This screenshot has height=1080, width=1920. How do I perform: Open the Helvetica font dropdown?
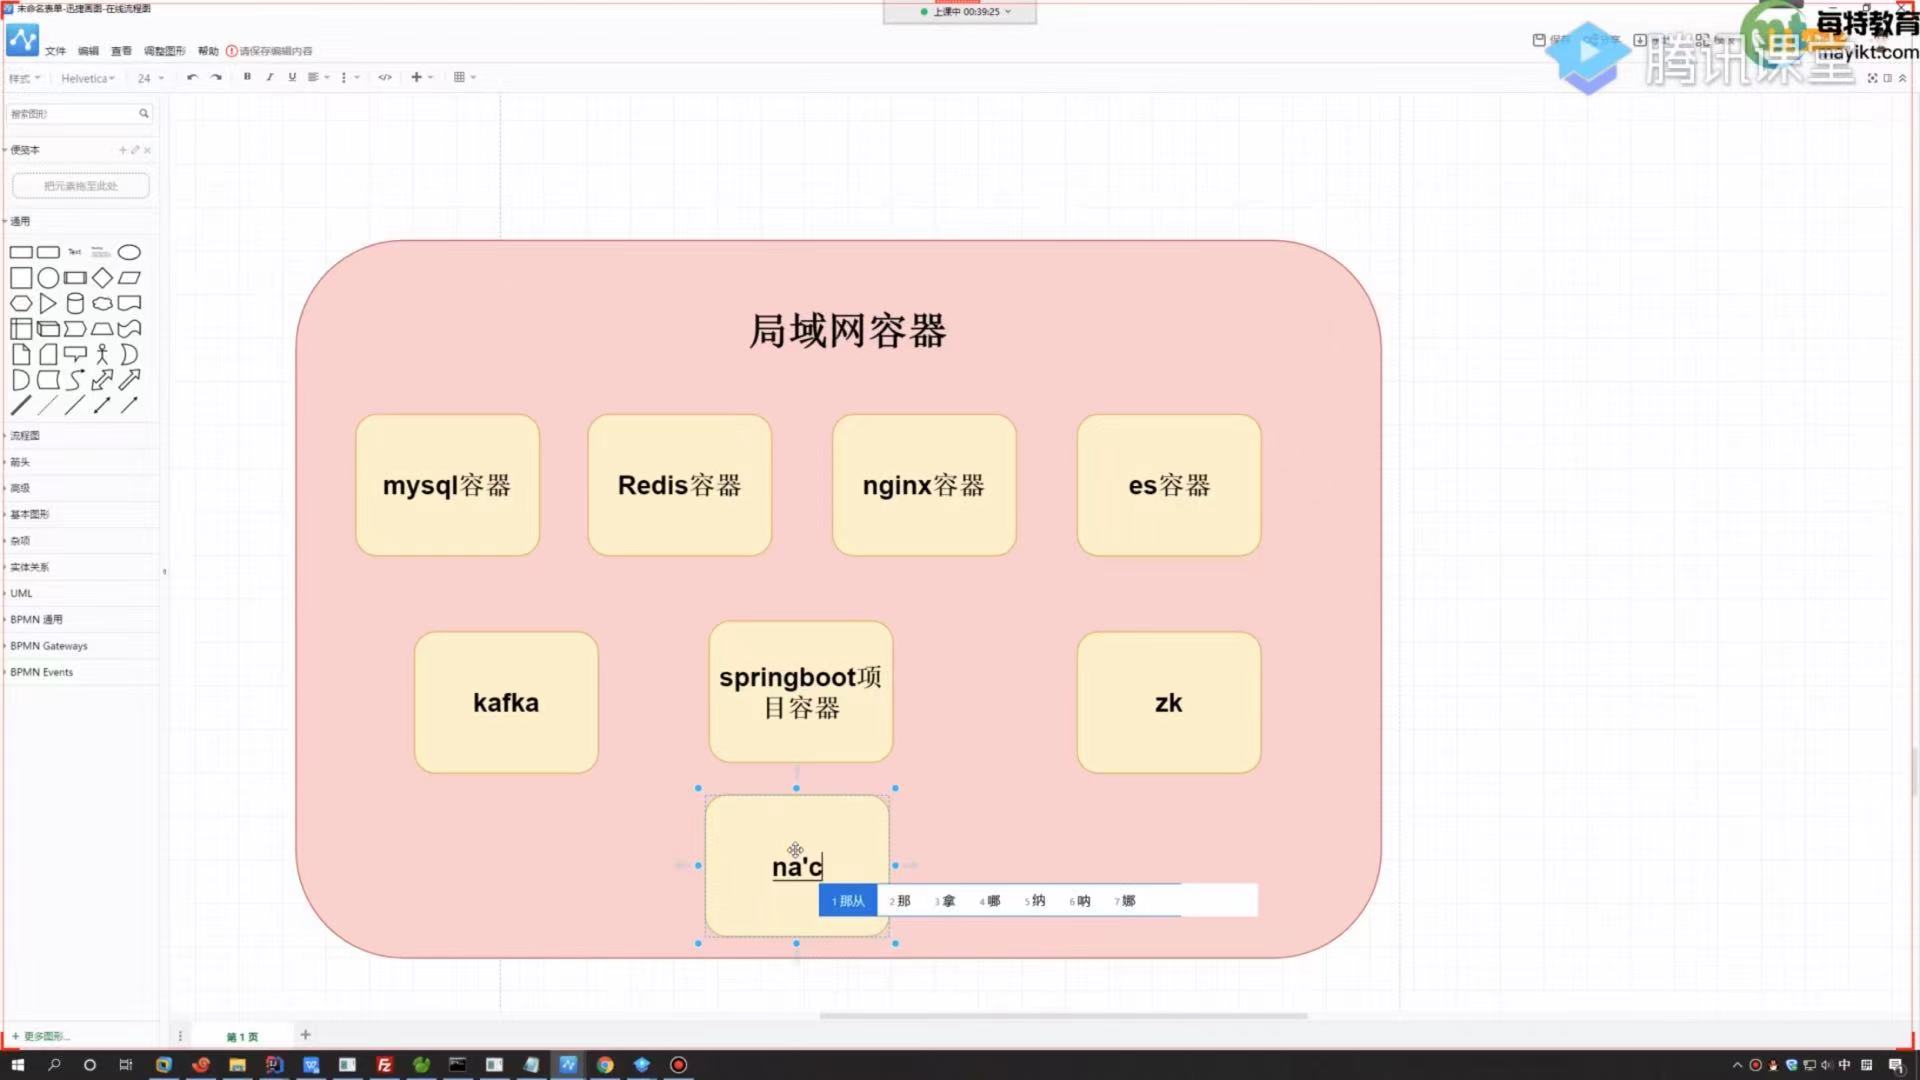coord(88,78)
